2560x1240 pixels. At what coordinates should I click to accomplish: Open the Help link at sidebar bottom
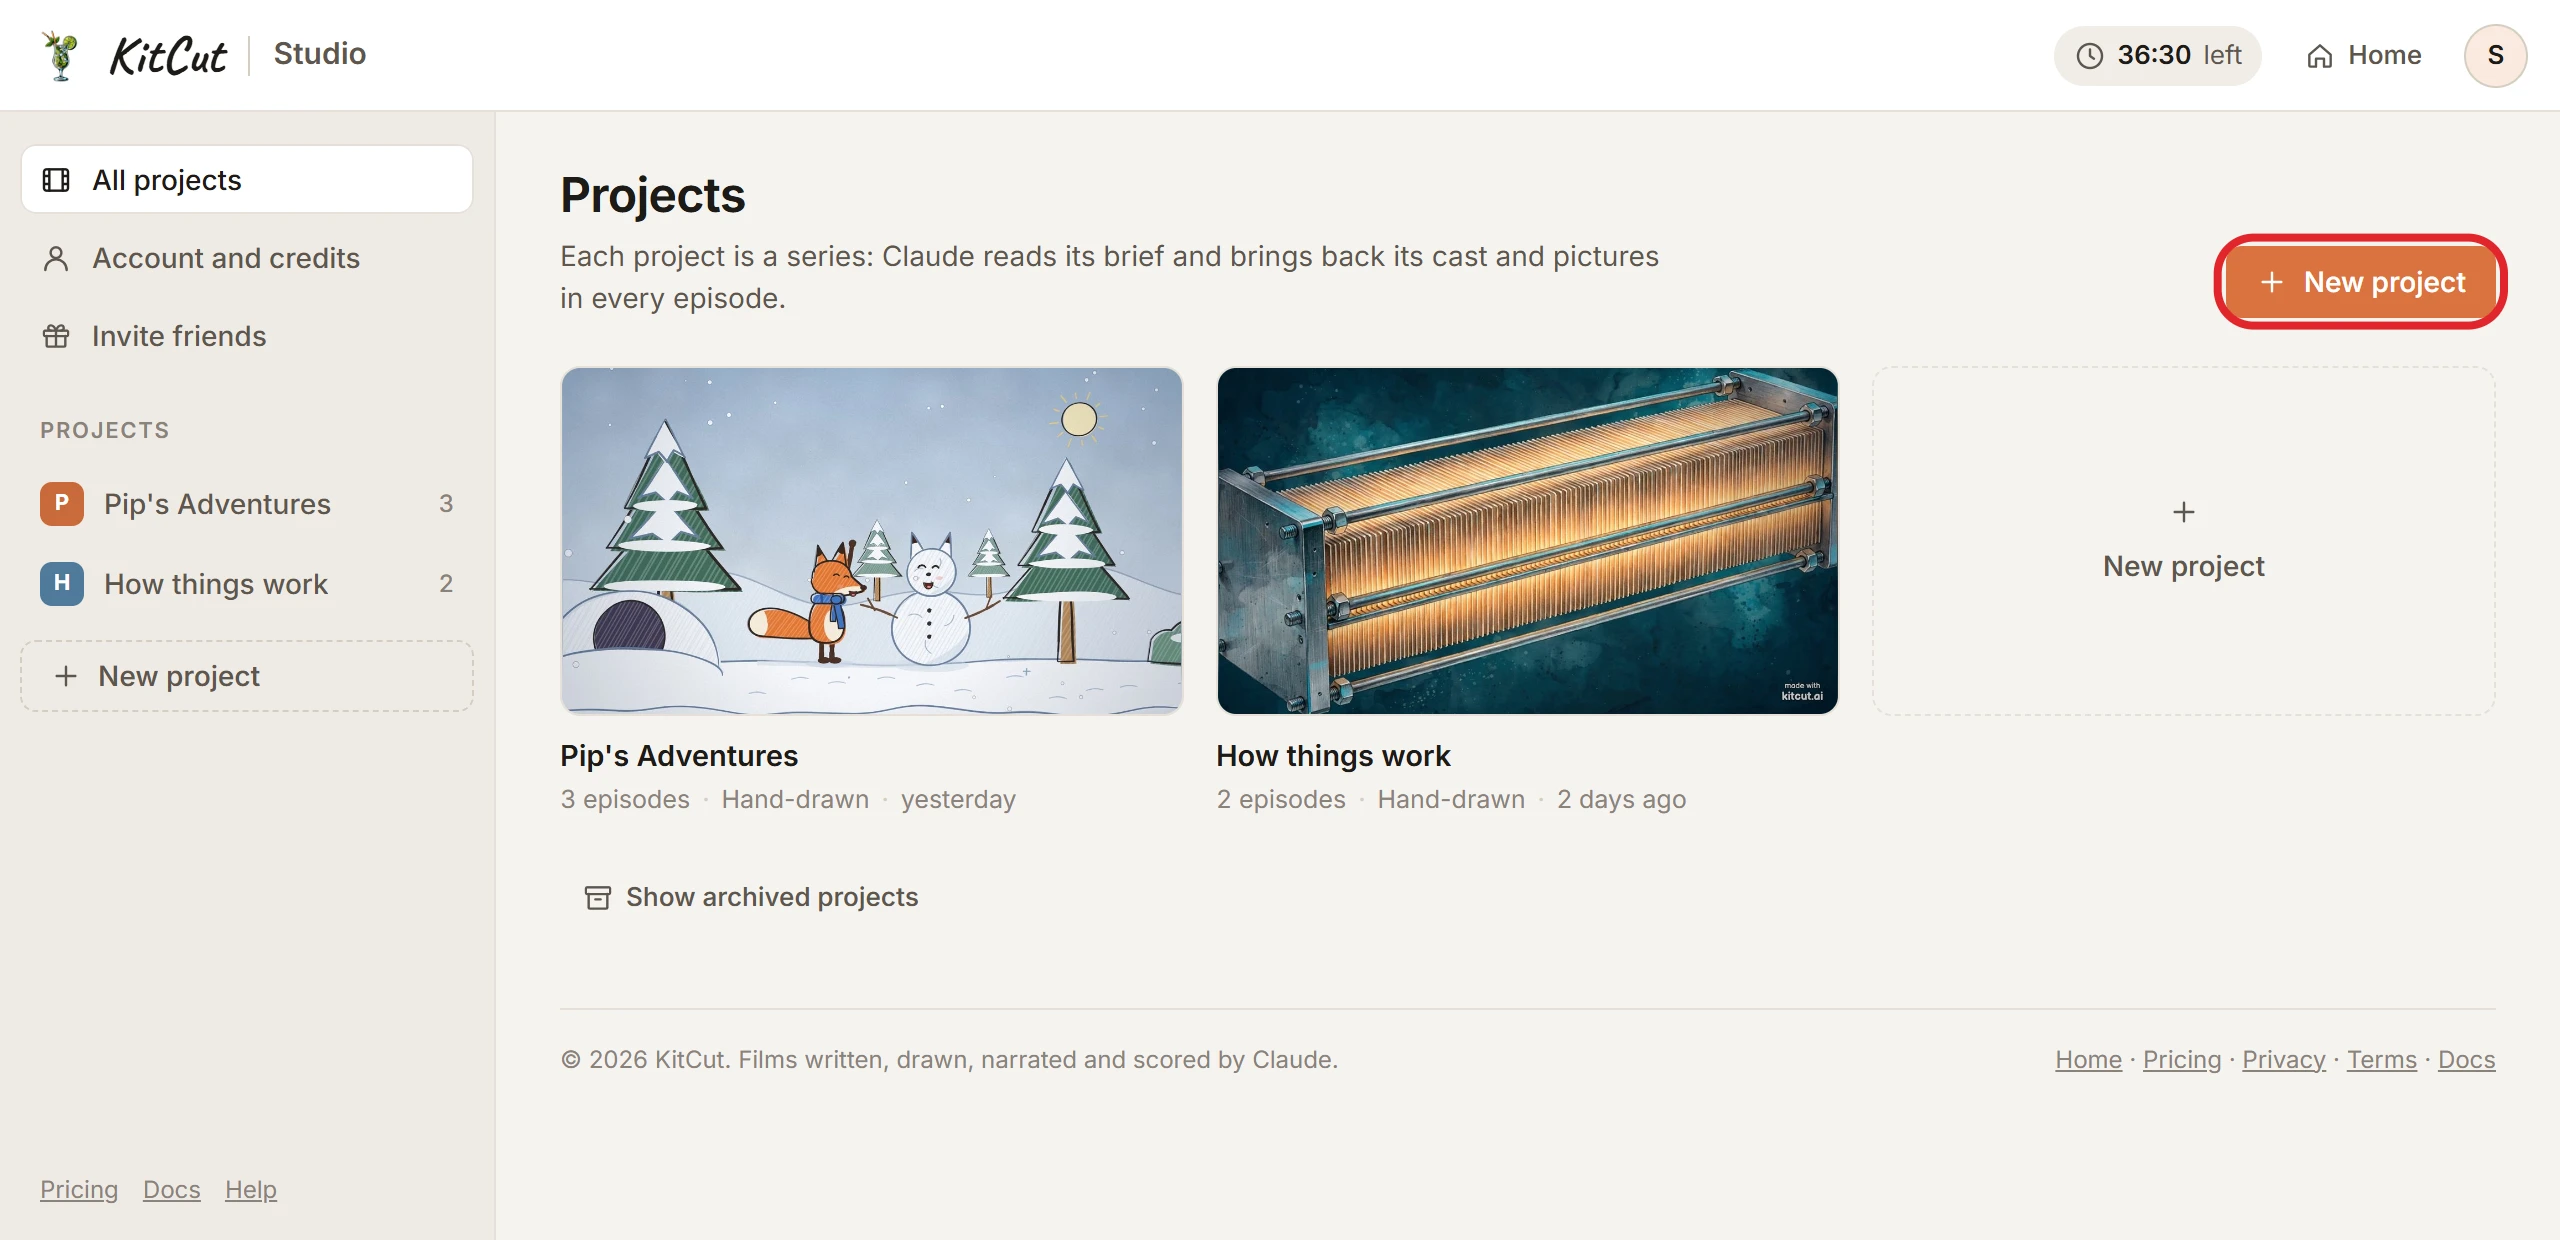pos(250,1189)
